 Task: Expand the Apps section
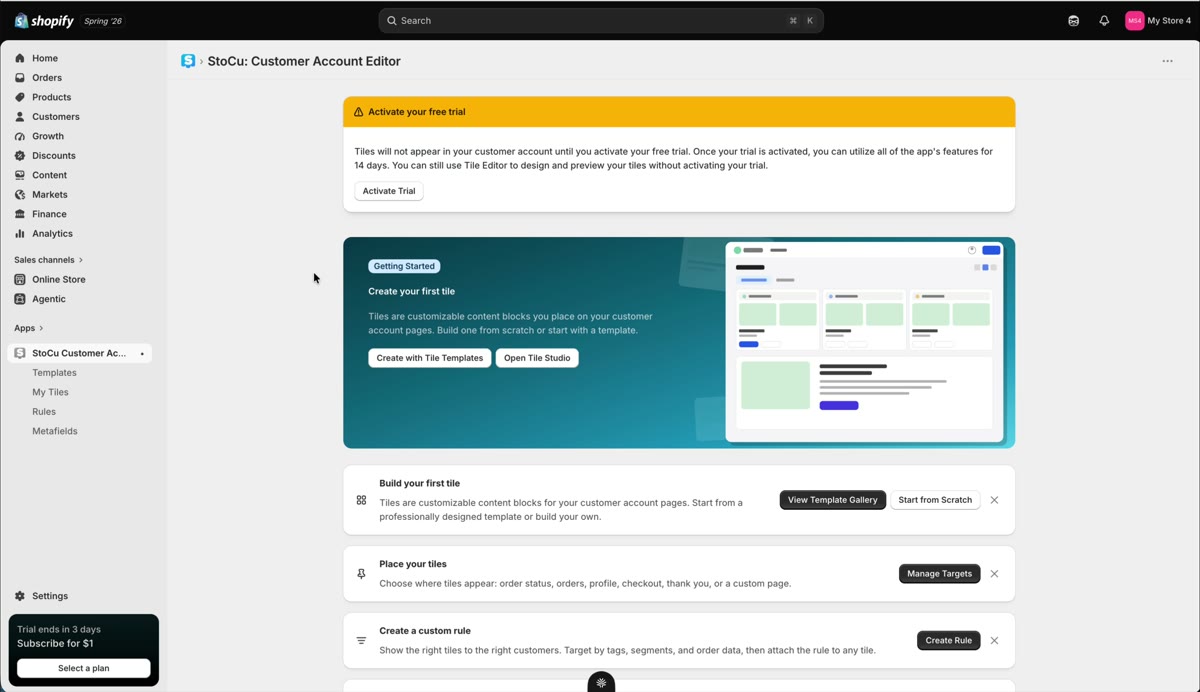click(x=28, y=328)
